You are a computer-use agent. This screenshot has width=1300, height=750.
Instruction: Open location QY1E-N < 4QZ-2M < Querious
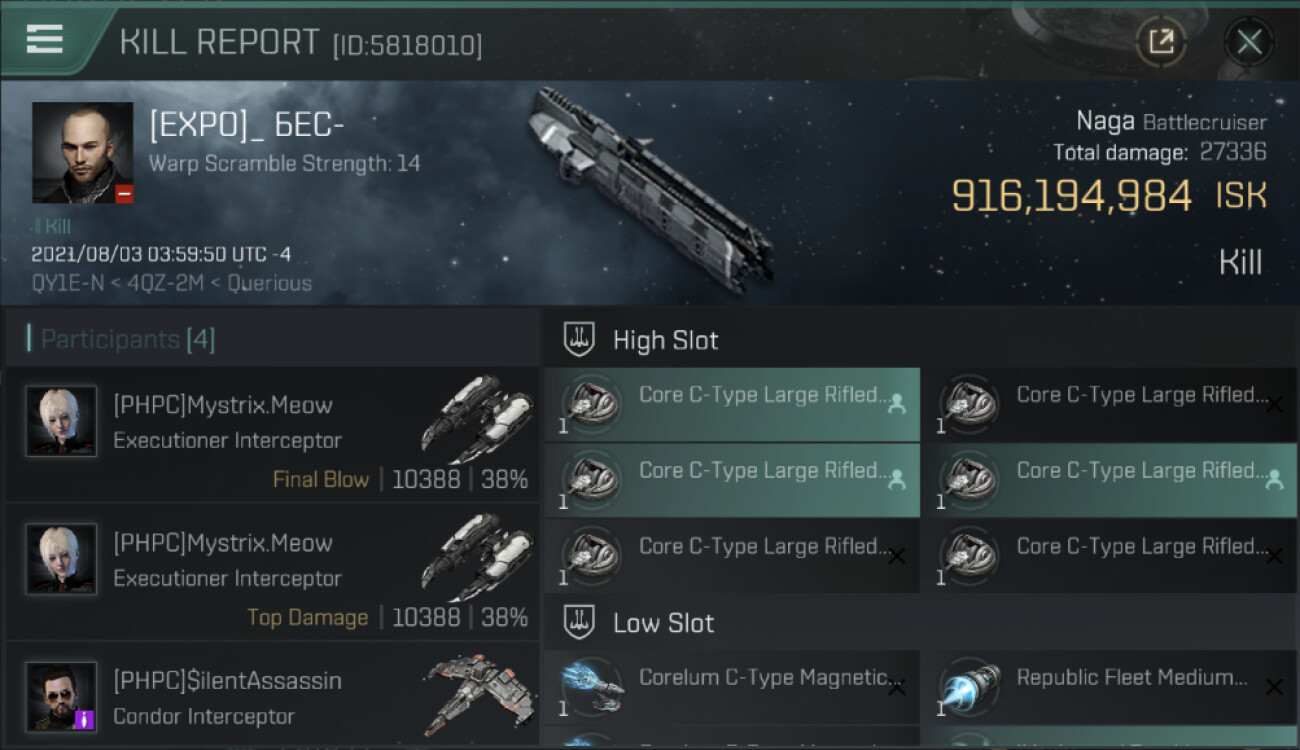point(171,283)
